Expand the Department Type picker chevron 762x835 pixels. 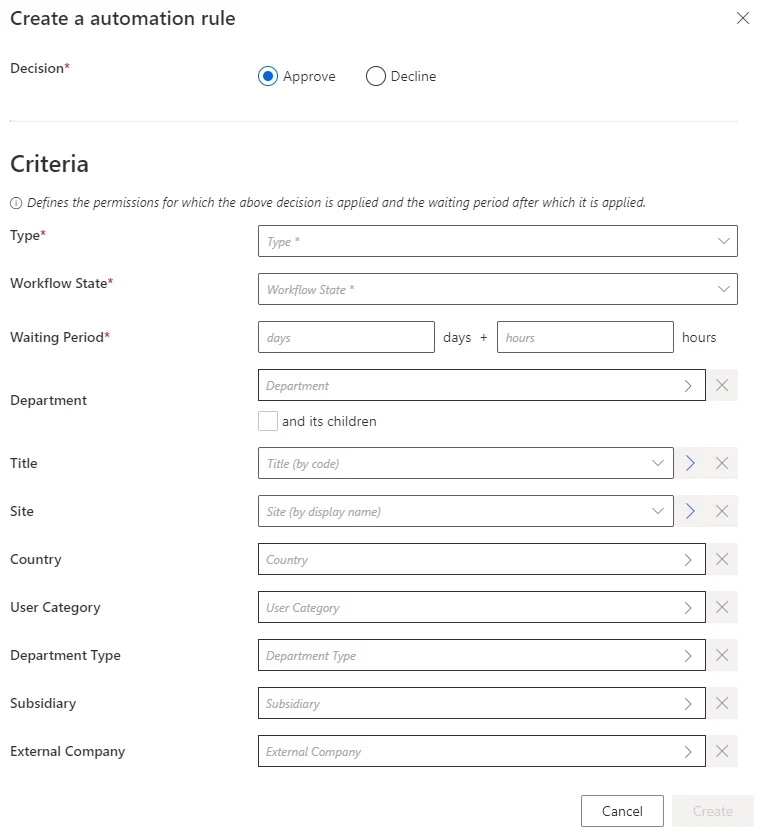(x=688, y=656)
